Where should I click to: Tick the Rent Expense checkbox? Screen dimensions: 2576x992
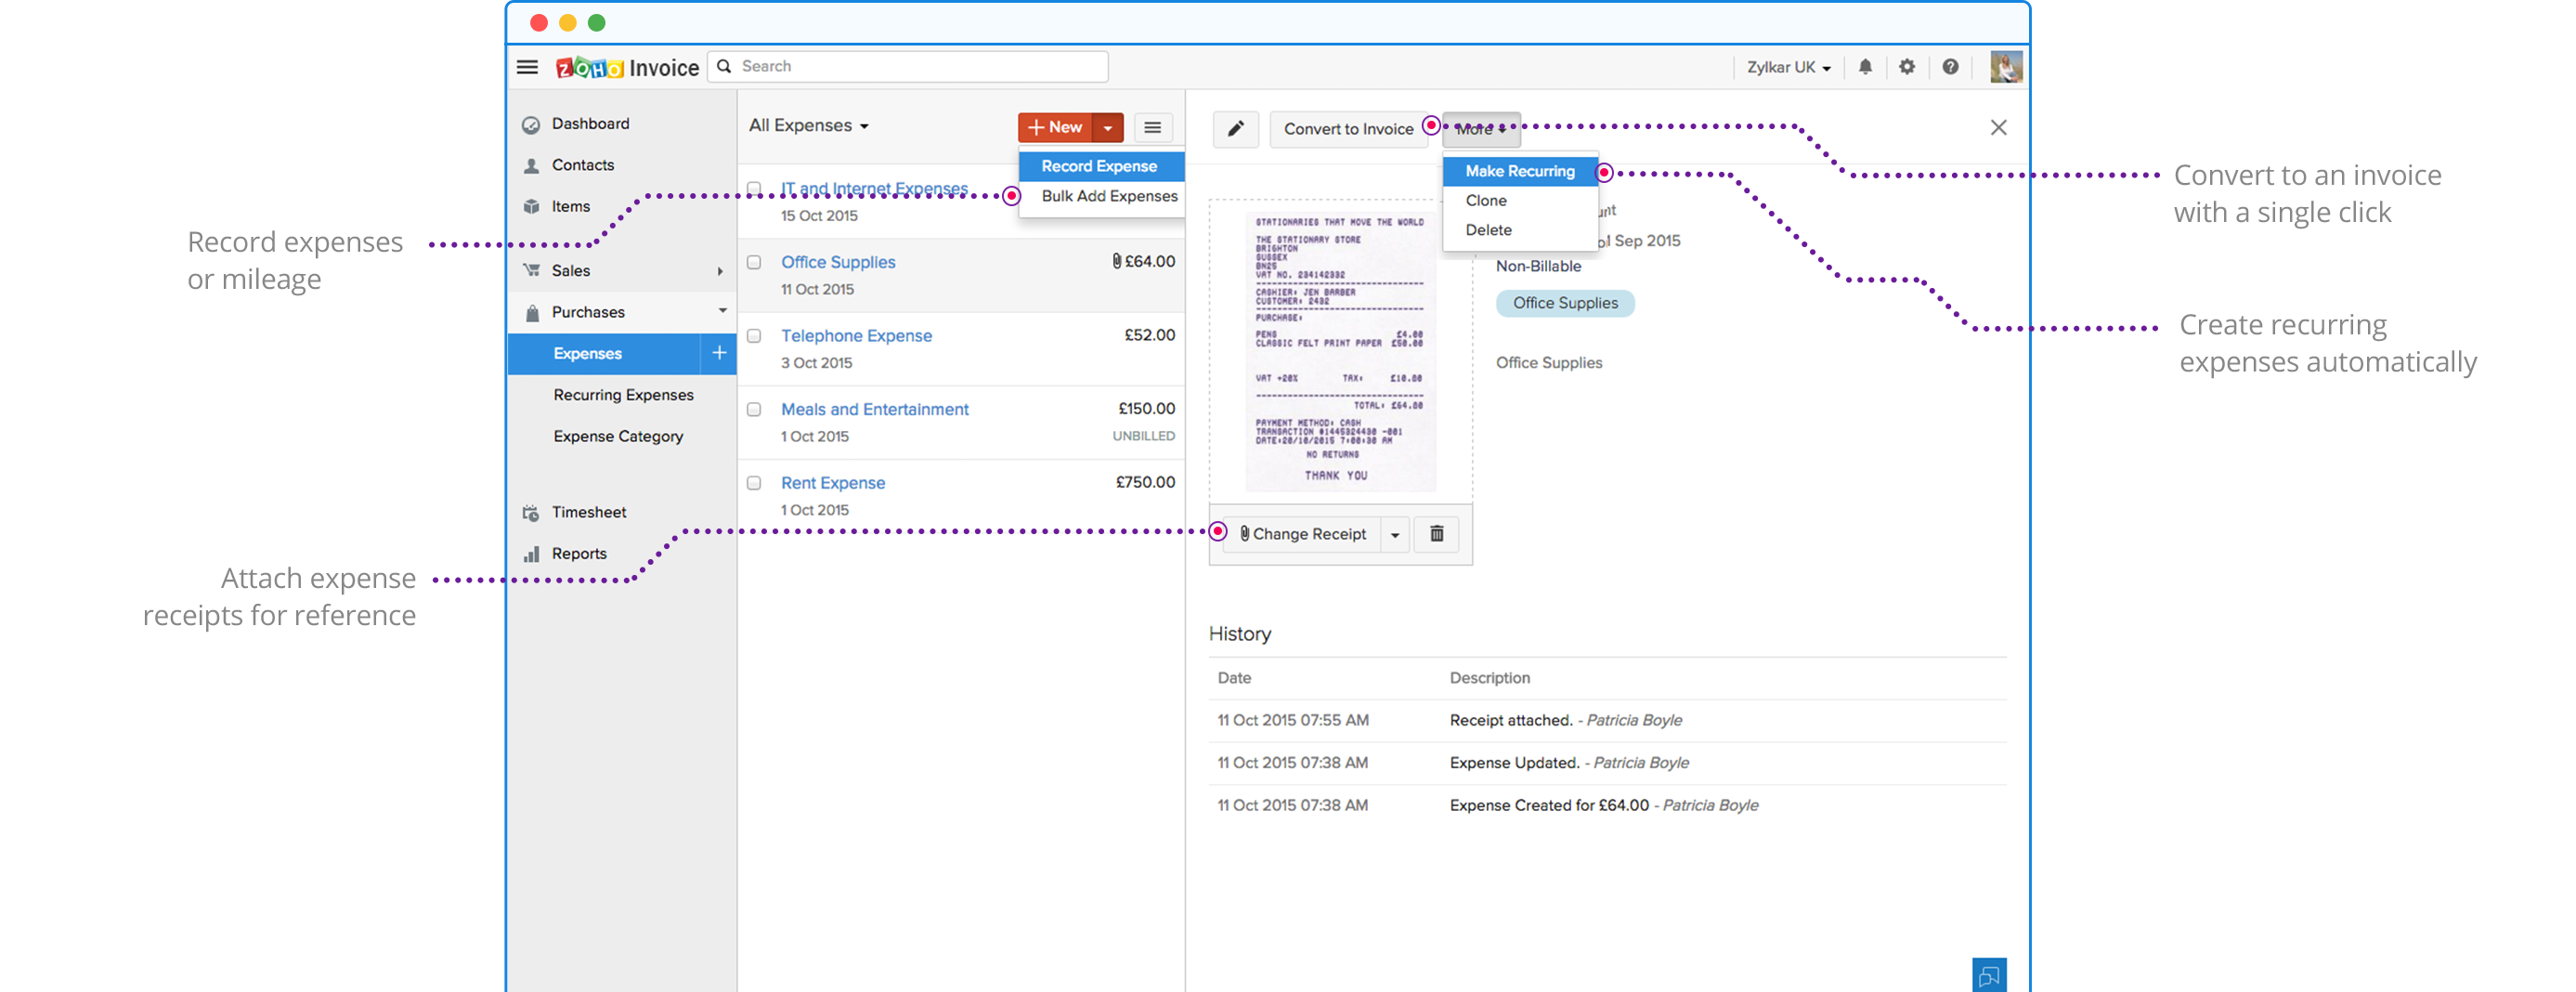click(754, 483)
